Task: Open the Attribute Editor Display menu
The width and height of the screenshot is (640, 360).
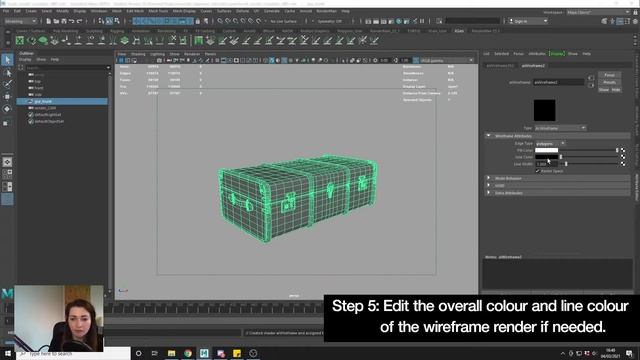Action: (x=556, y=53)
